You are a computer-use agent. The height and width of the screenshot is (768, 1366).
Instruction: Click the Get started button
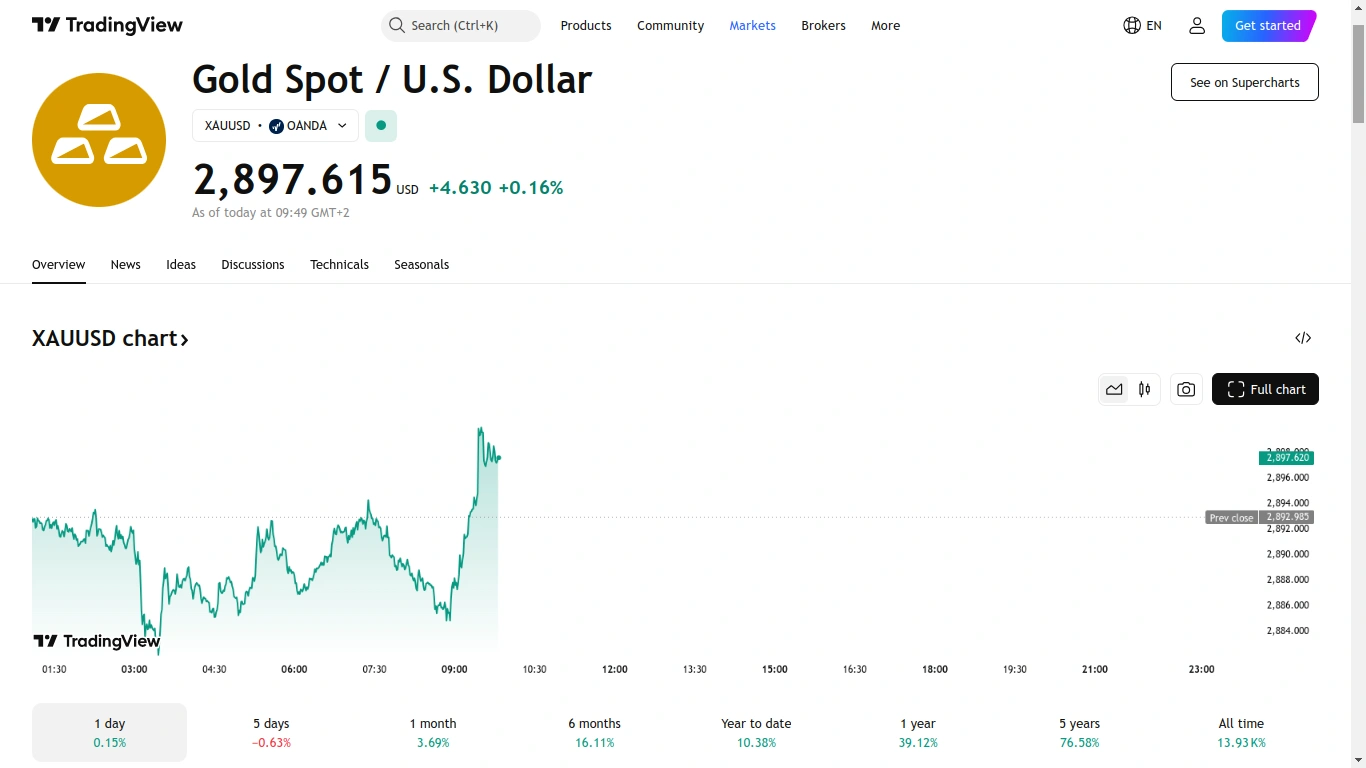point(1267,26)
